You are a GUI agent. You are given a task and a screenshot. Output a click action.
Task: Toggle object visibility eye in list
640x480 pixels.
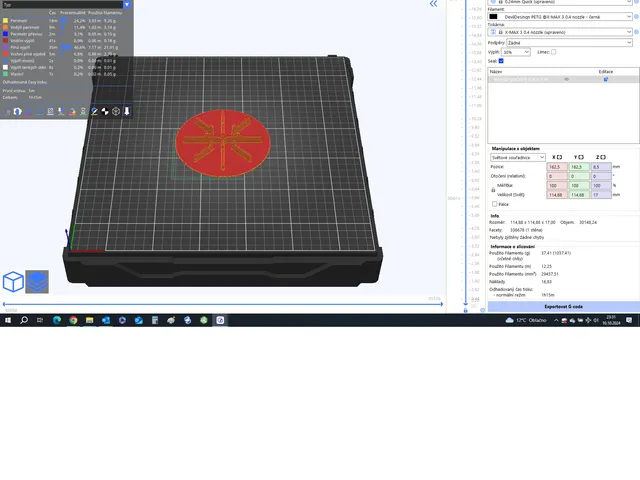tap(567, 79)
